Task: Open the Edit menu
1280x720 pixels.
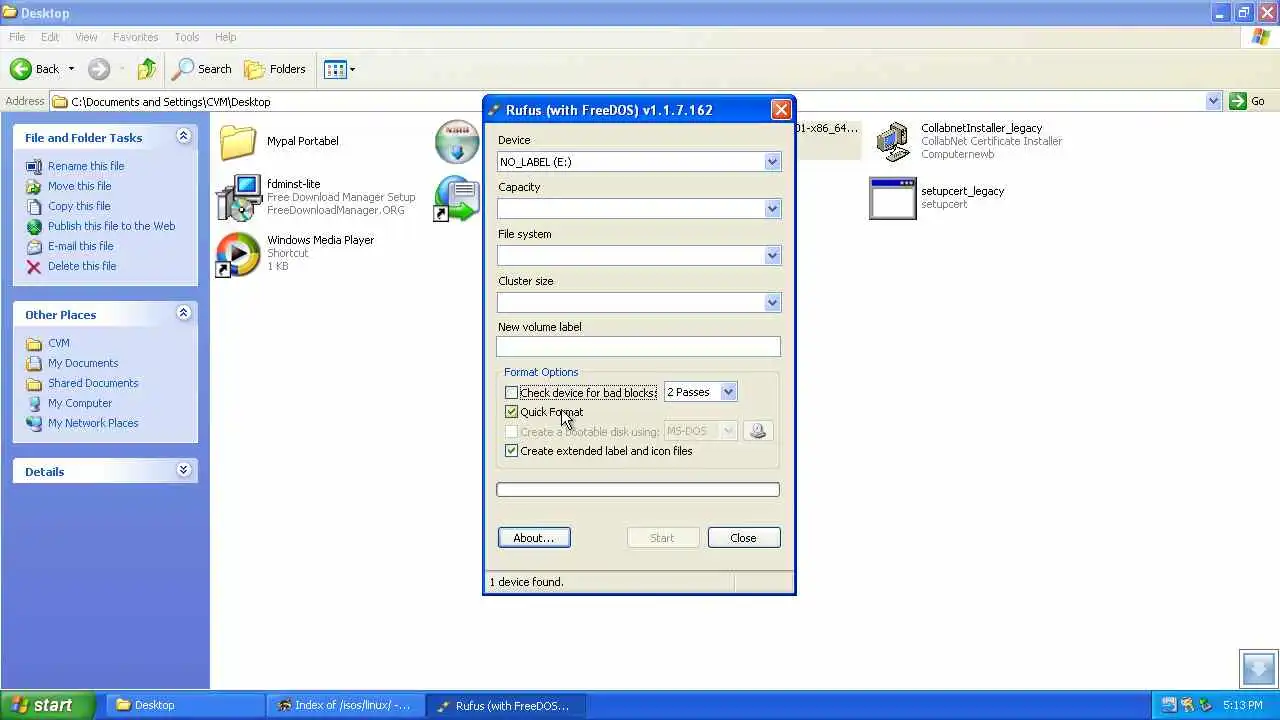Action: coord(50,37)
